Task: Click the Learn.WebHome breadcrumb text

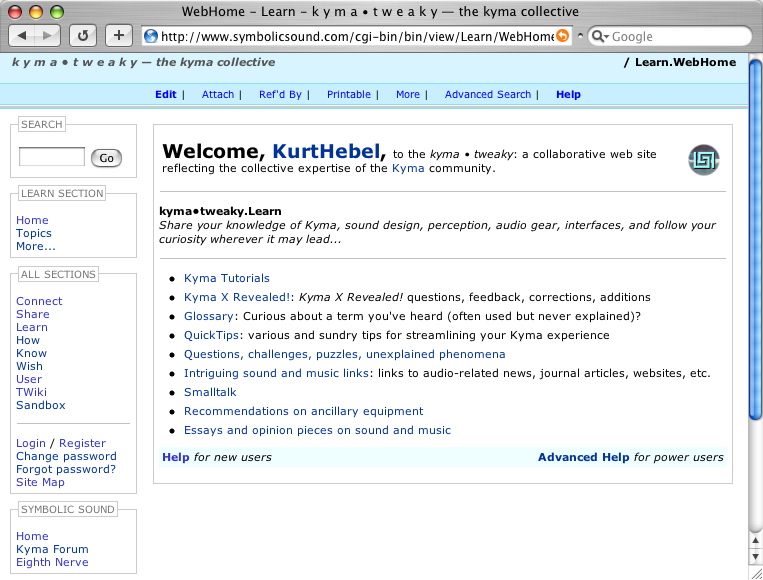Action: click(x=685, y=62)
